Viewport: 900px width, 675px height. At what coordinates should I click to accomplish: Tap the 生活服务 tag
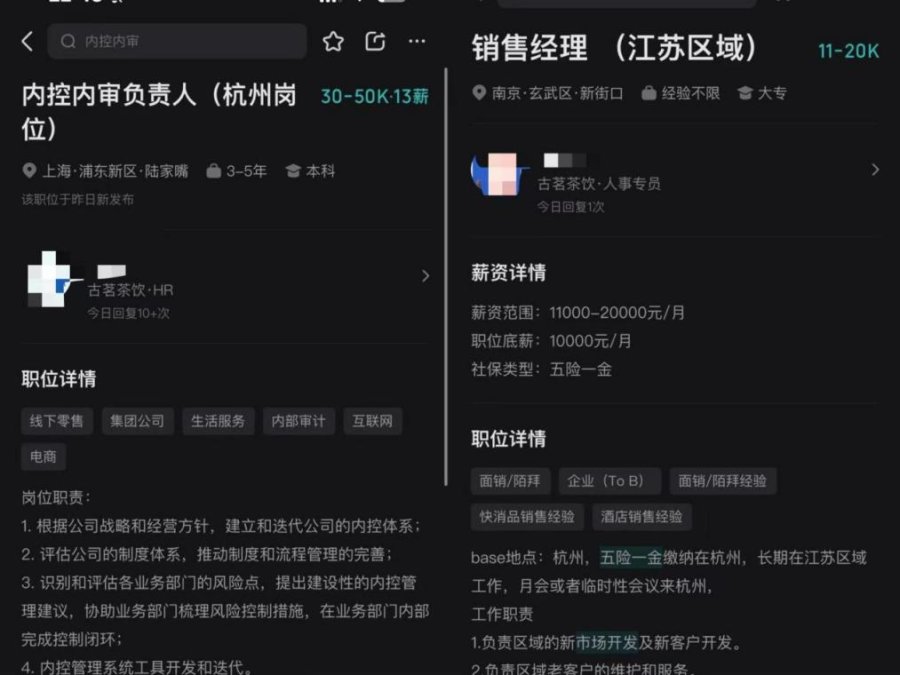[218, 421]
